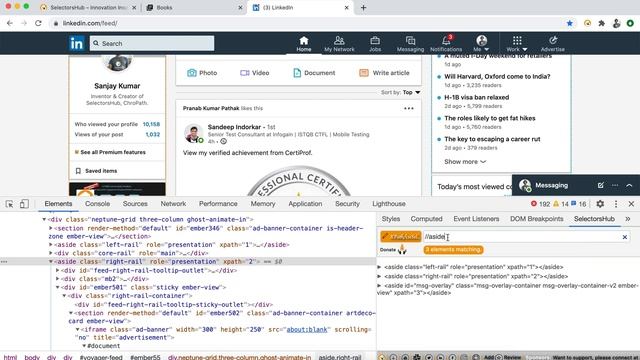Open the Jobs briefcase icon
Image resolution: width=640 pixels, height=360 pixels.
tap(375, 44)
